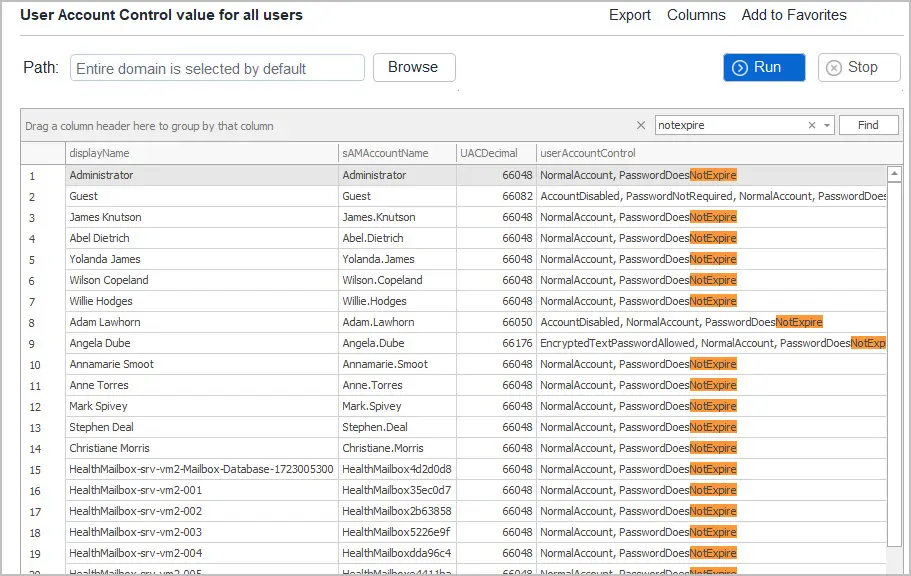Click row number 10 header
Viewport: 911px width, 576px height.
click(x=43, y=364)
